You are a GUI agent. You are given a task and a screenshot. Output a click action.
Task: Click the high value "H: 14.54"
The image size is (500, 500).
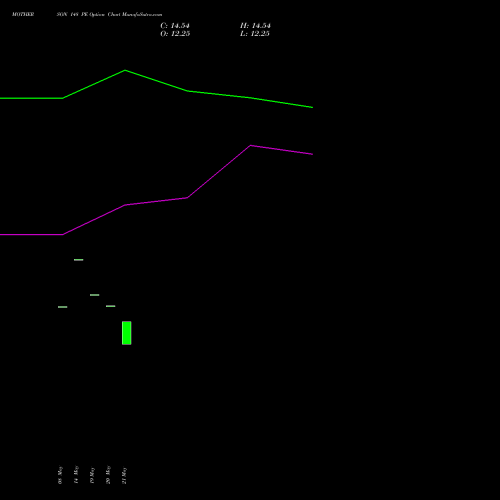coord(255,26)
